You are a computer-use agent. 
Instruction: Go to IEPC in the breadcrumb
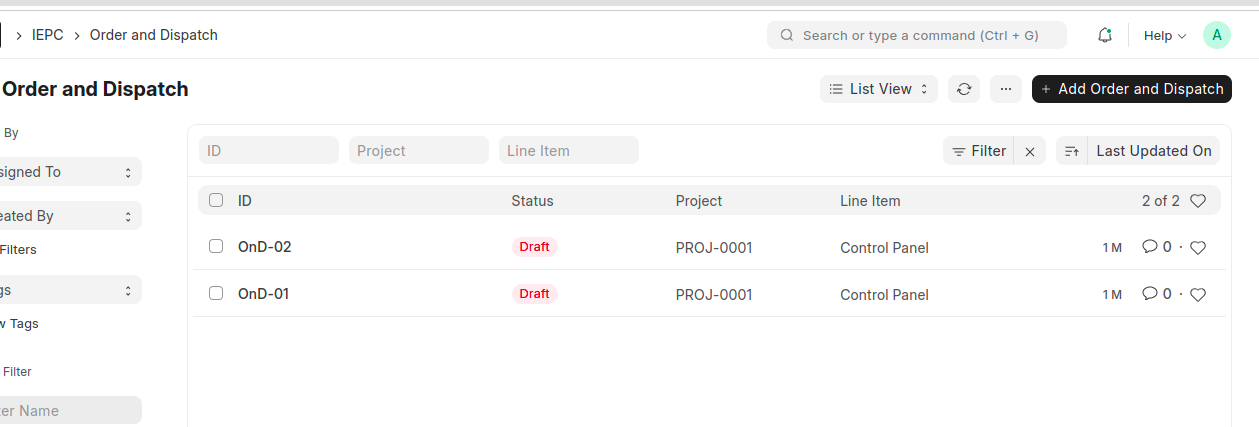point(47,35)
